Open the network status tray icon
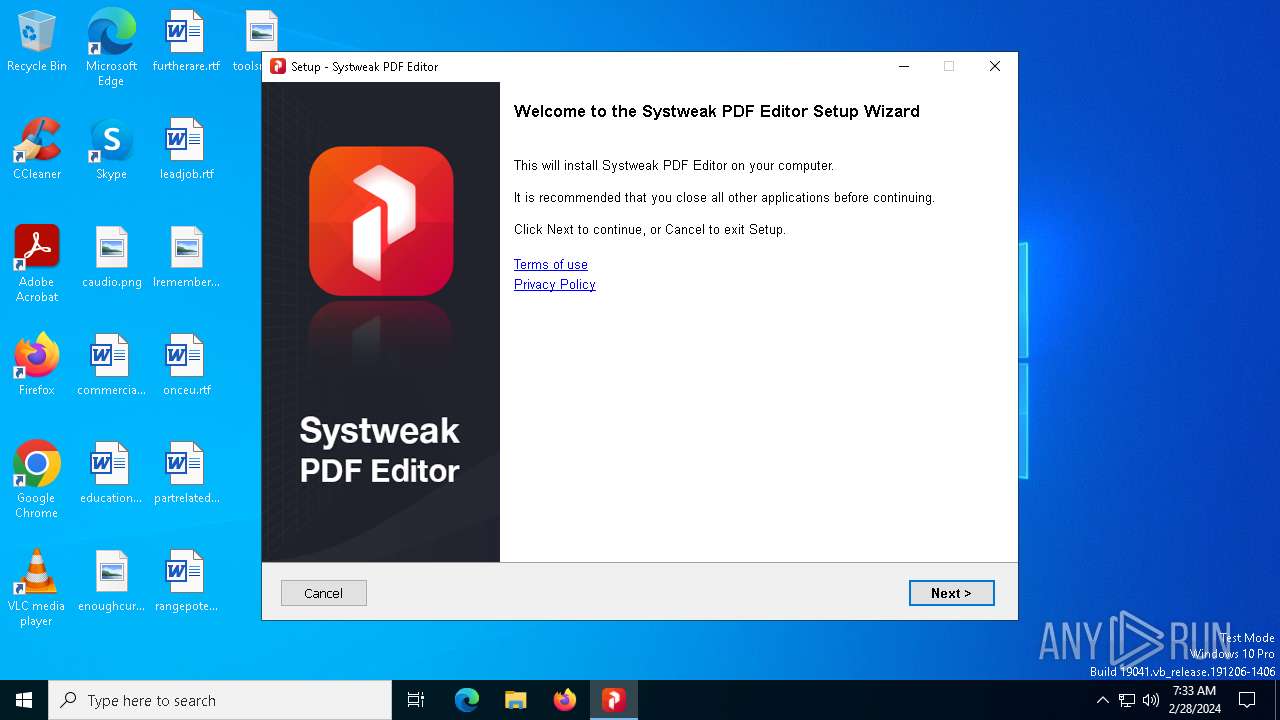Image resolution: width=1280 pixels, height=720 pixels. 1127,700
